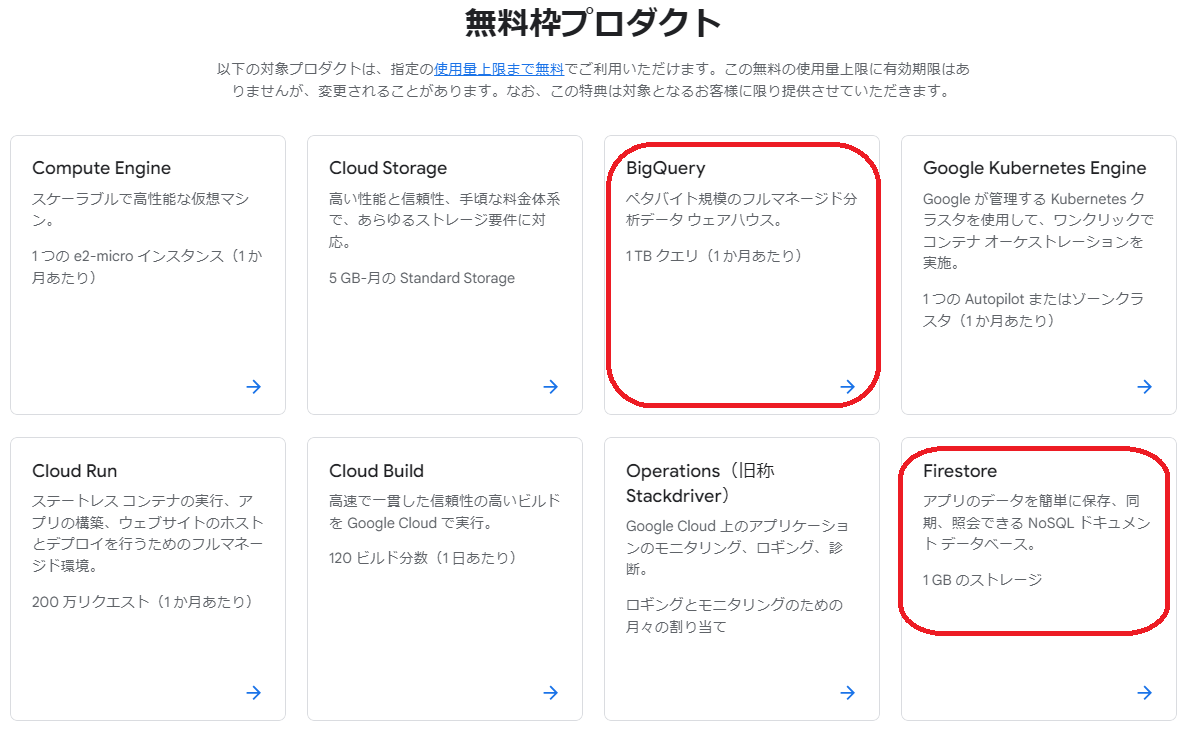Open the Cloud Storage card title
This screenshot has height=732, width=1191.
tap(387, 168)
